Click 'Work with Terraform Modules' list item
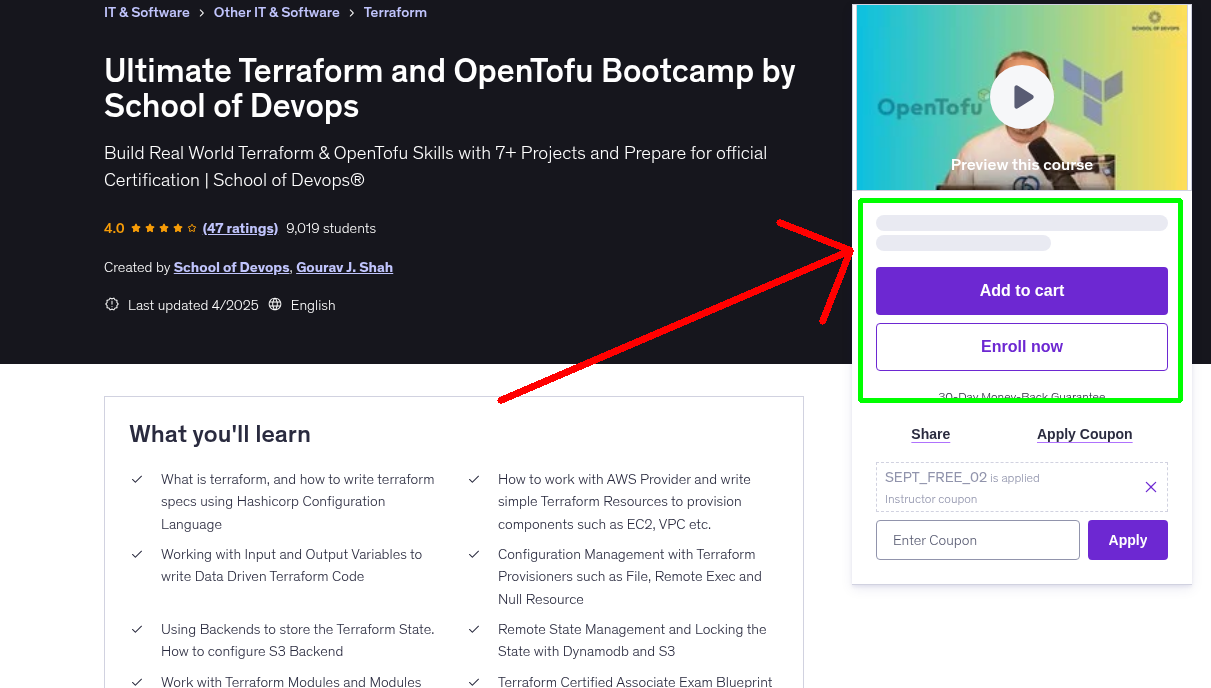This screenshot has width=1211, height=688. point(291,681)
